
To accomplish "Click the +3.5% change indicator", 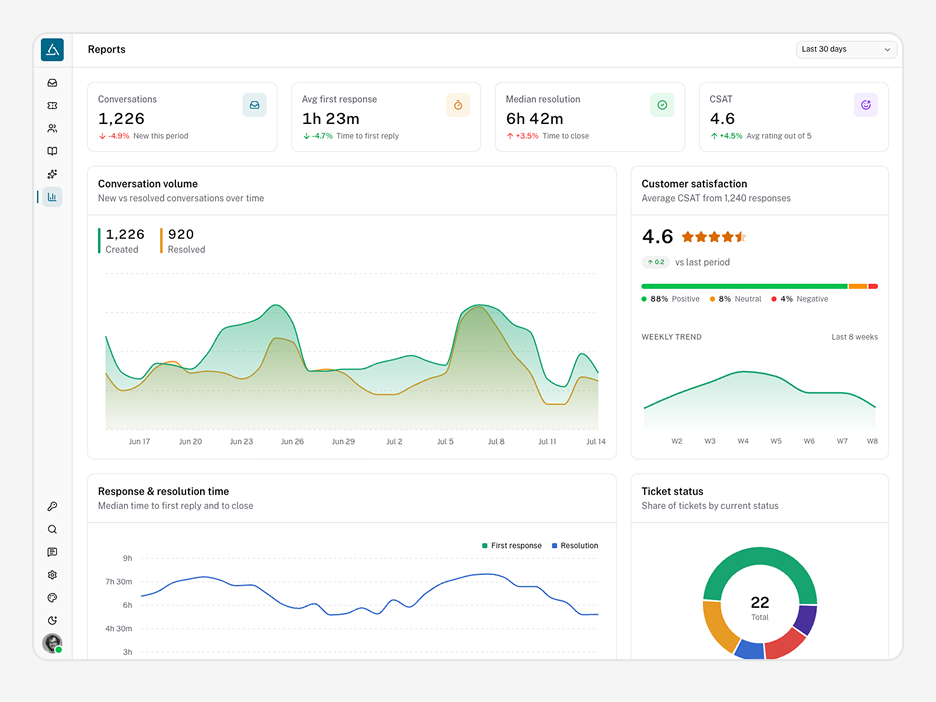I will [x=522, y=136].
